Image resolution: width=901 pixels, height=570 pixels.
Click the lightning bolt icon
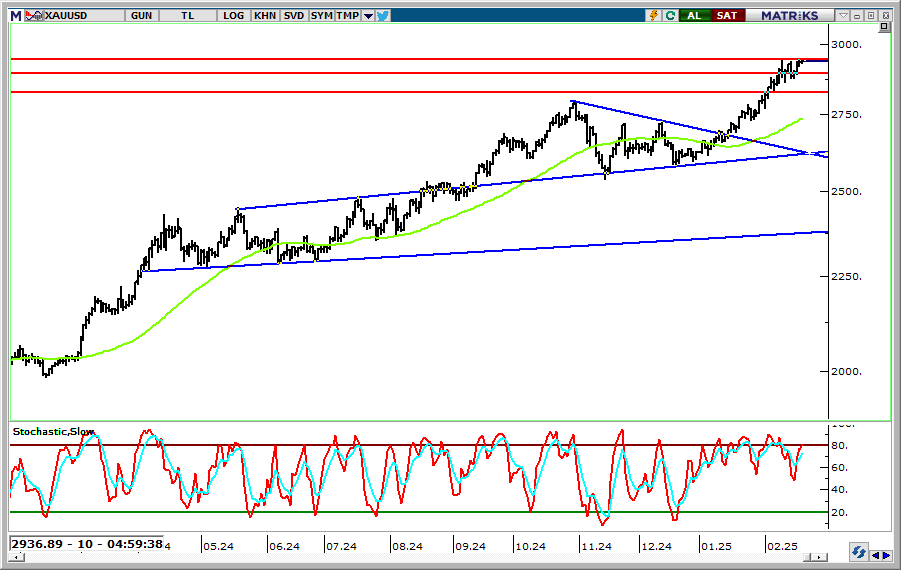[x=654, y=15]
